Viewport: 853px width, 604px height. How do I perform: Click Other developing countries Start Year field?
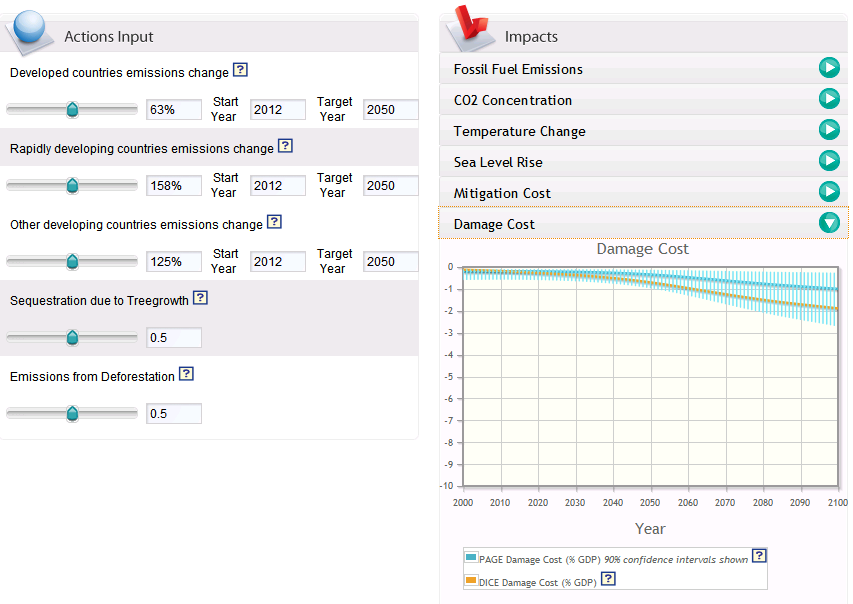pyautogui.click(x=277, y=262)
